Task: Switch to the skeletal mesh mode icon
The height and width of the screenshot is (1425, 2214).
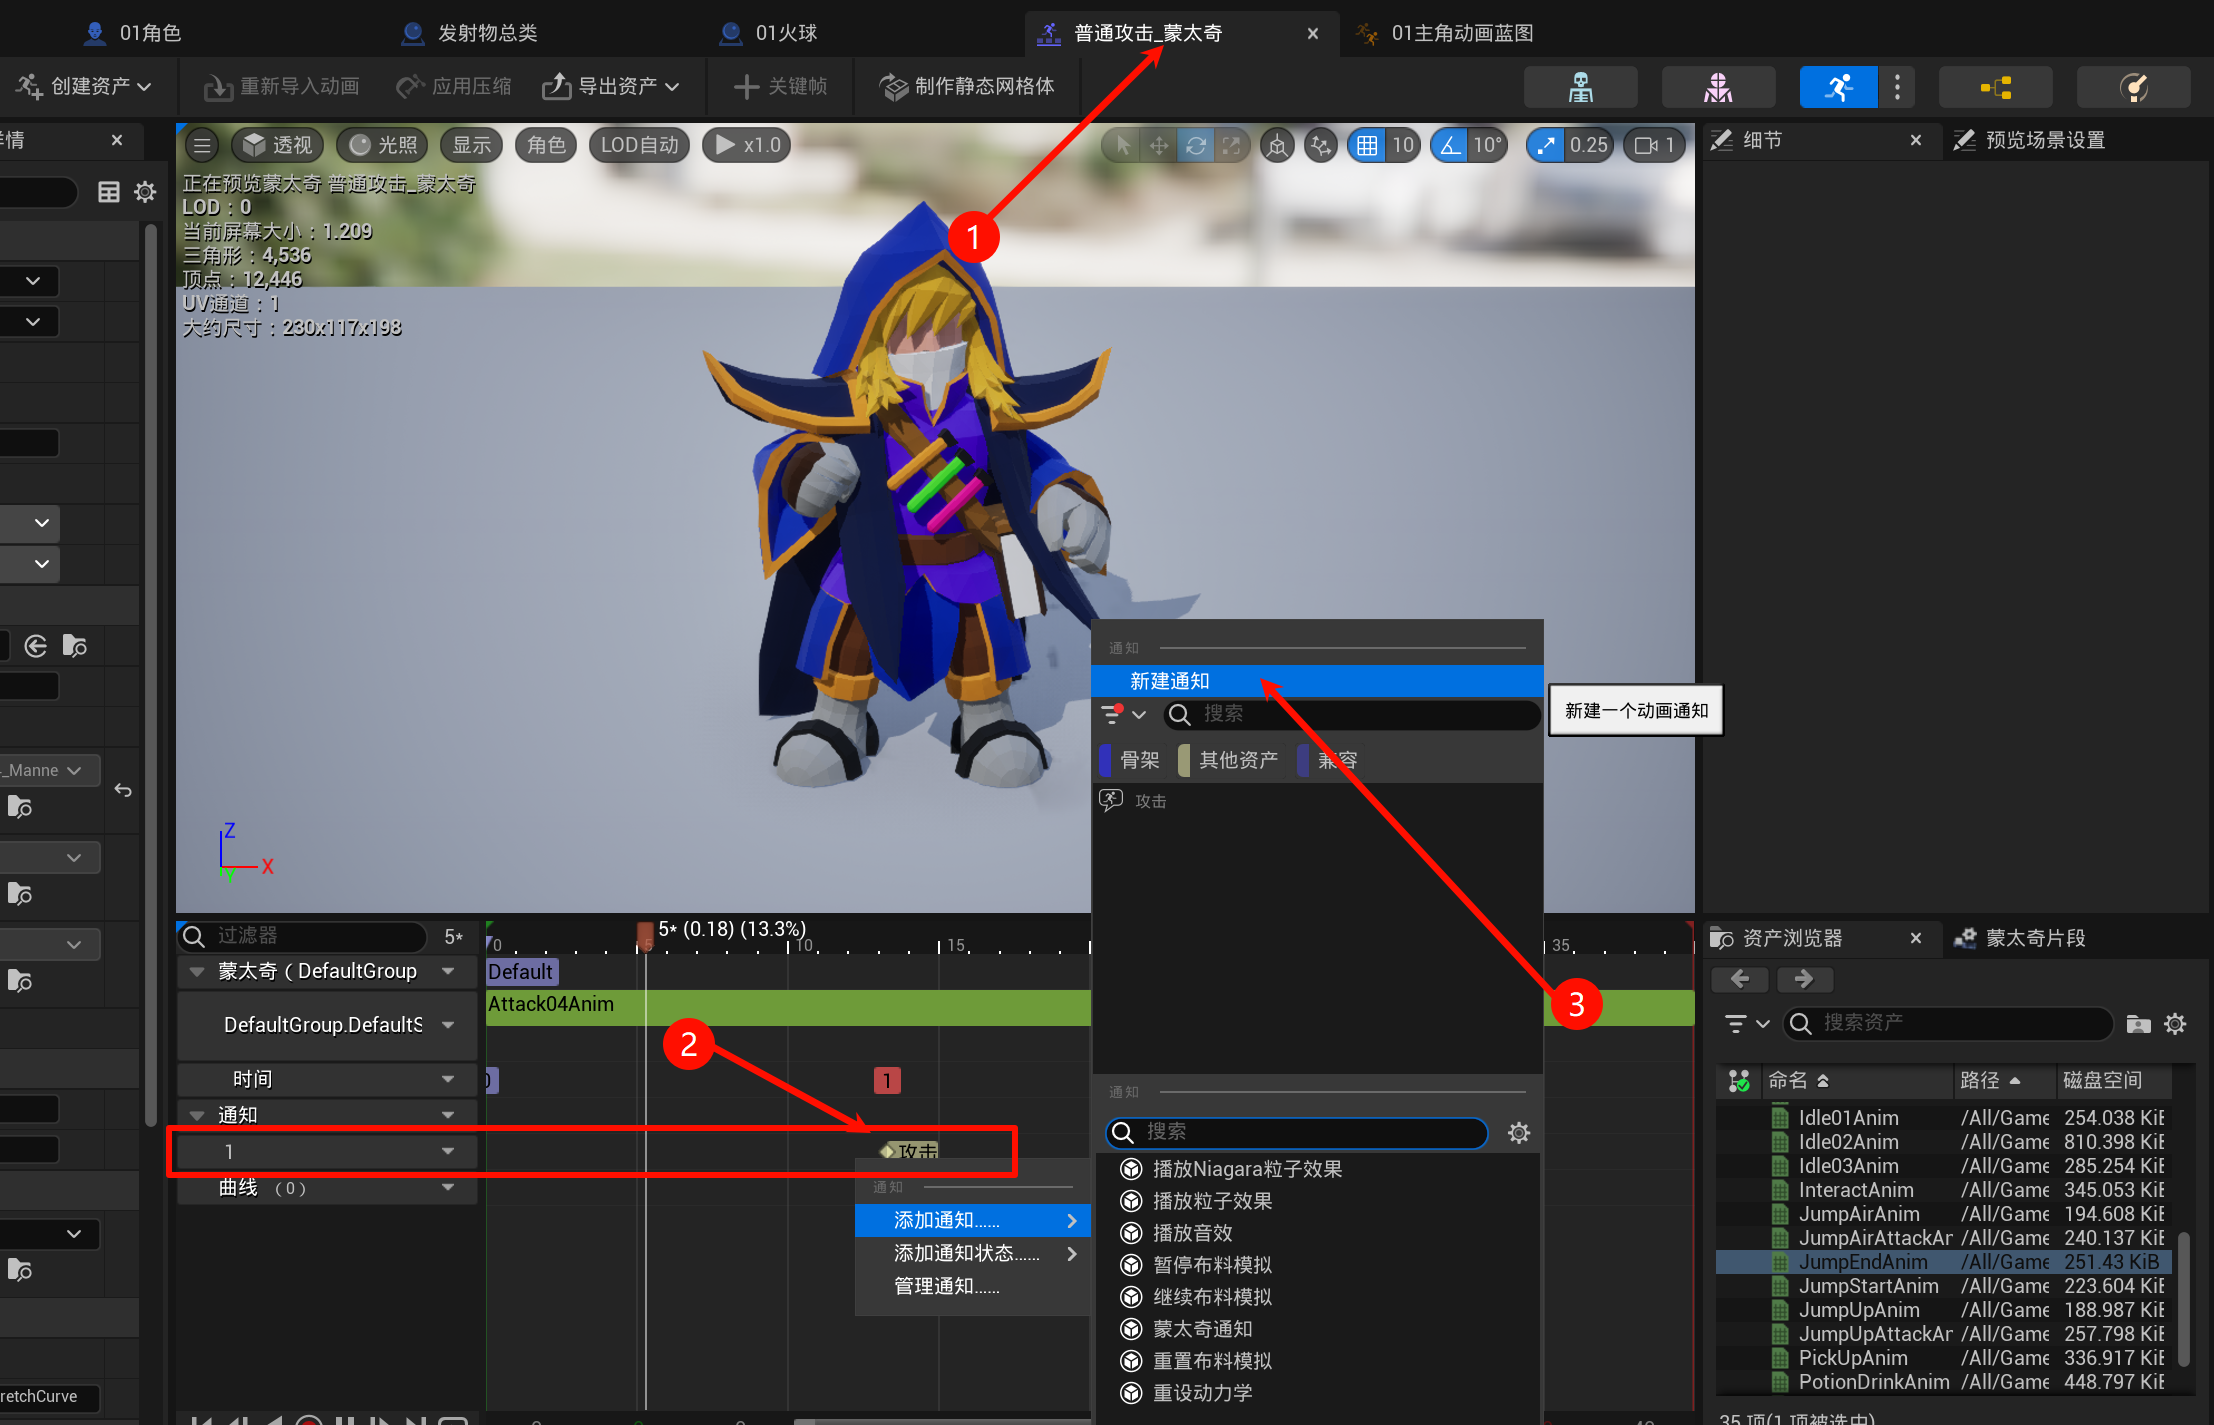Action: (x=1718, y=87)
